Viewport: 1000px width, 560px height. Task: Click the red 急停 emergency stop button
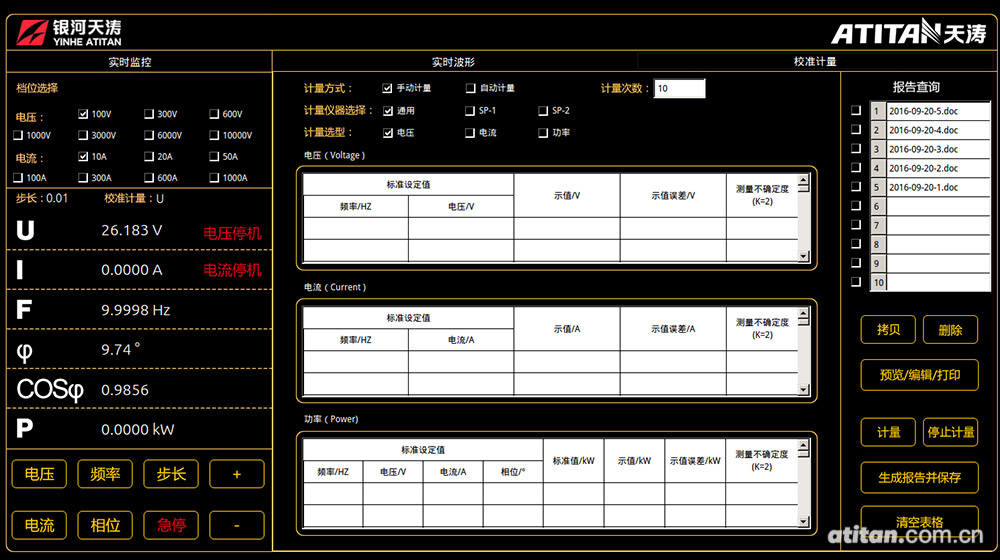pyautogui.click(x=171, y=525)
